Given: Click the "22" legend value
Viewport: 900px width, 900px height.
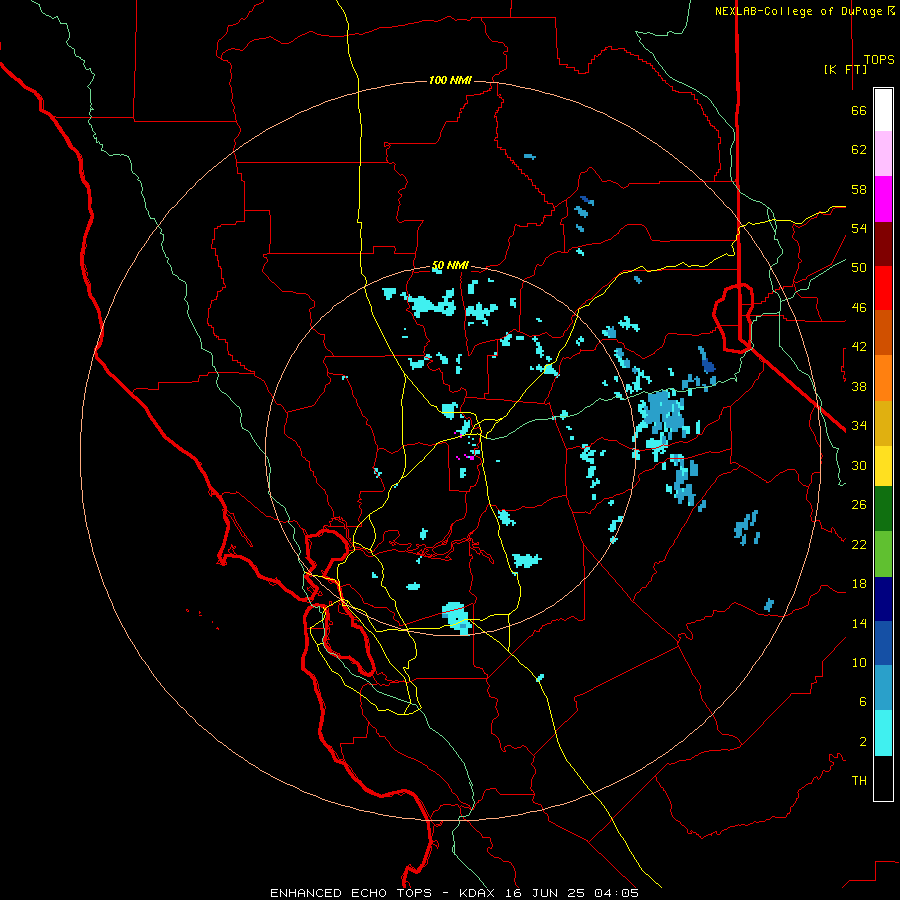Looking at the screenshot, I should tap(859, 544).
